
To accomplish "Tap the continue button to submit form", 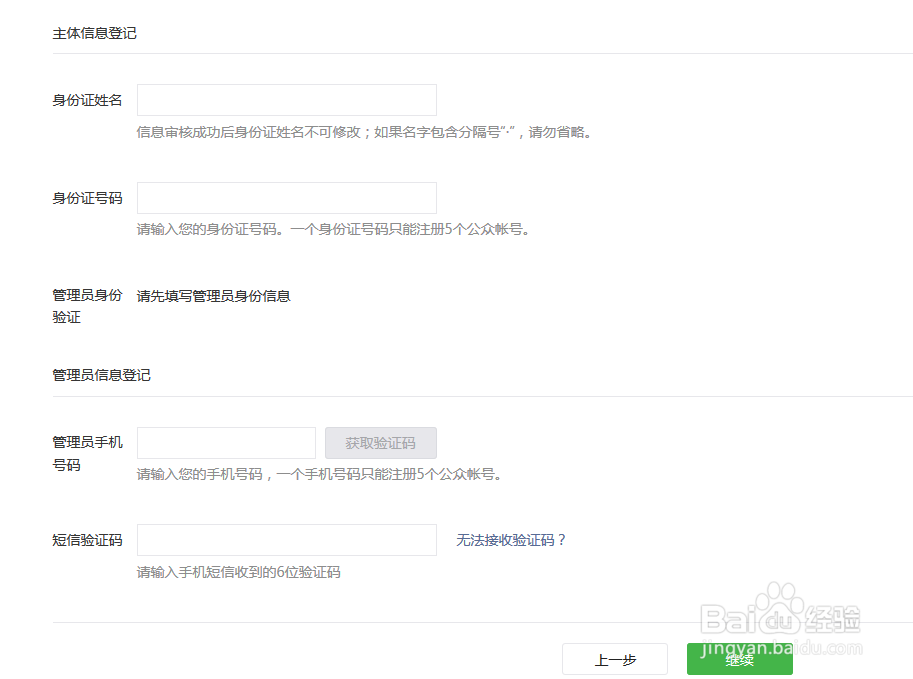I will (x=738, y=659).
